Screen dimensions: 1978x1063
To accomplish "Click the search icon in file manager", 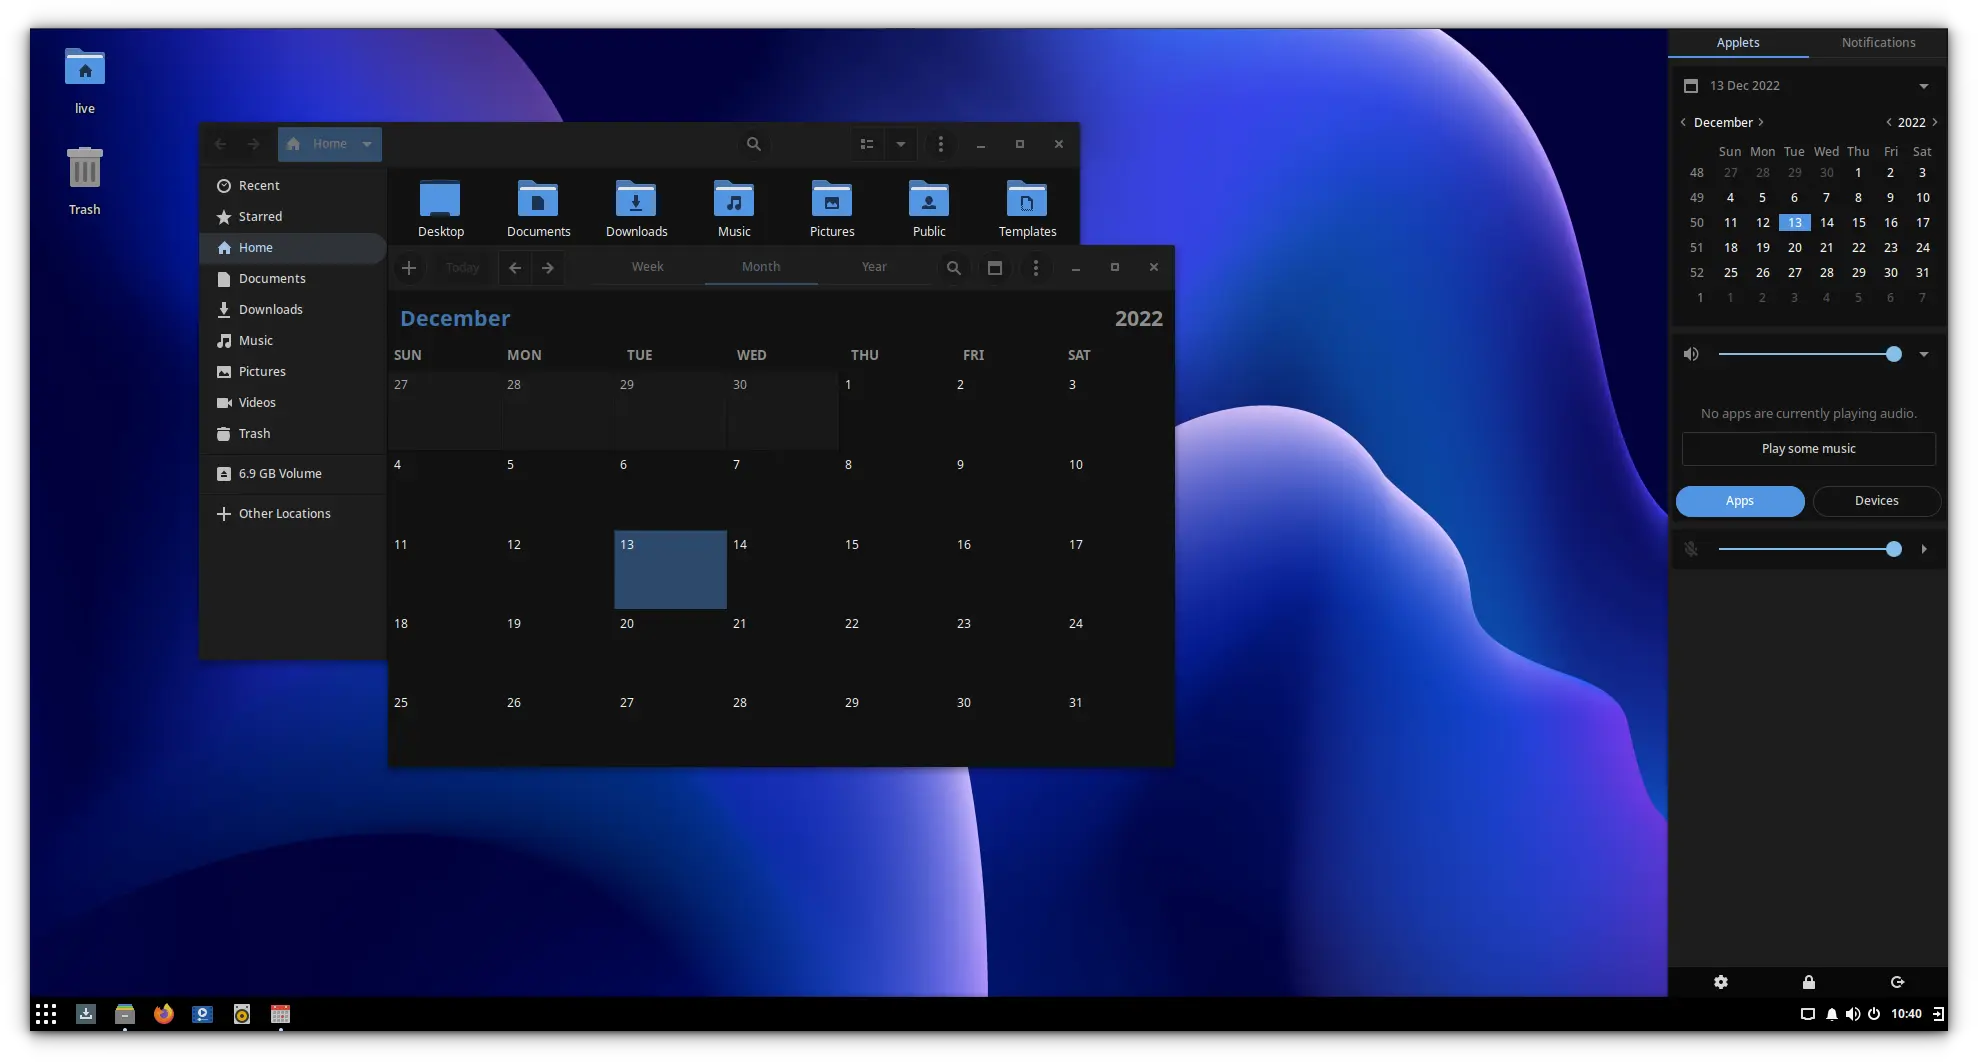I will (754, 144).
